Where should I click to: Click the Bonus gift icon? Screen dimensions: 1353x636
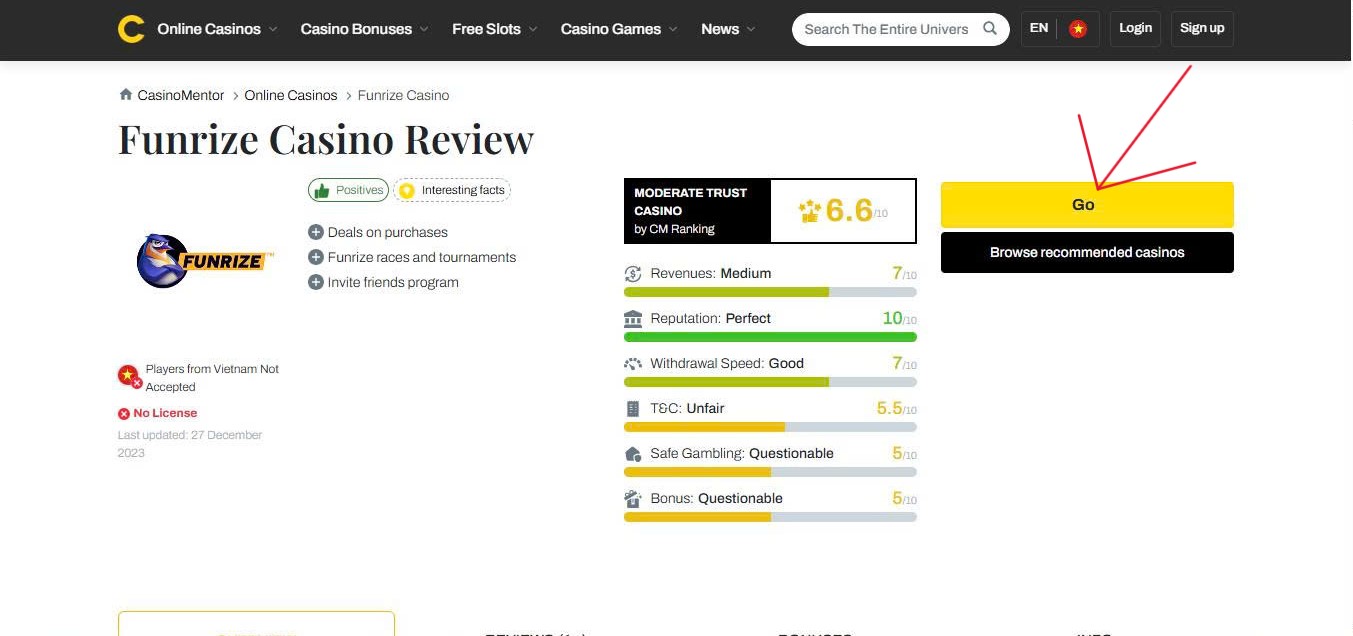click(633, 498)
